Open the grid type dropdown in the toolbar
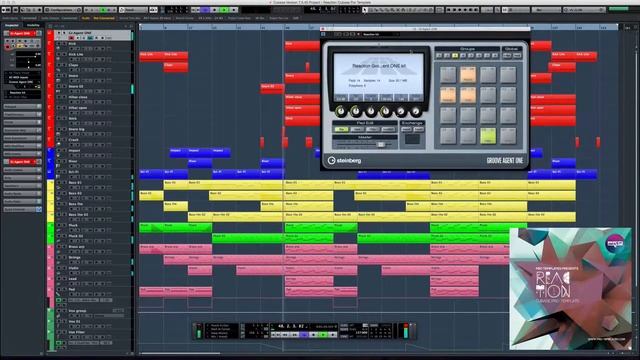640x360 pixels. (x=547, y=10)
